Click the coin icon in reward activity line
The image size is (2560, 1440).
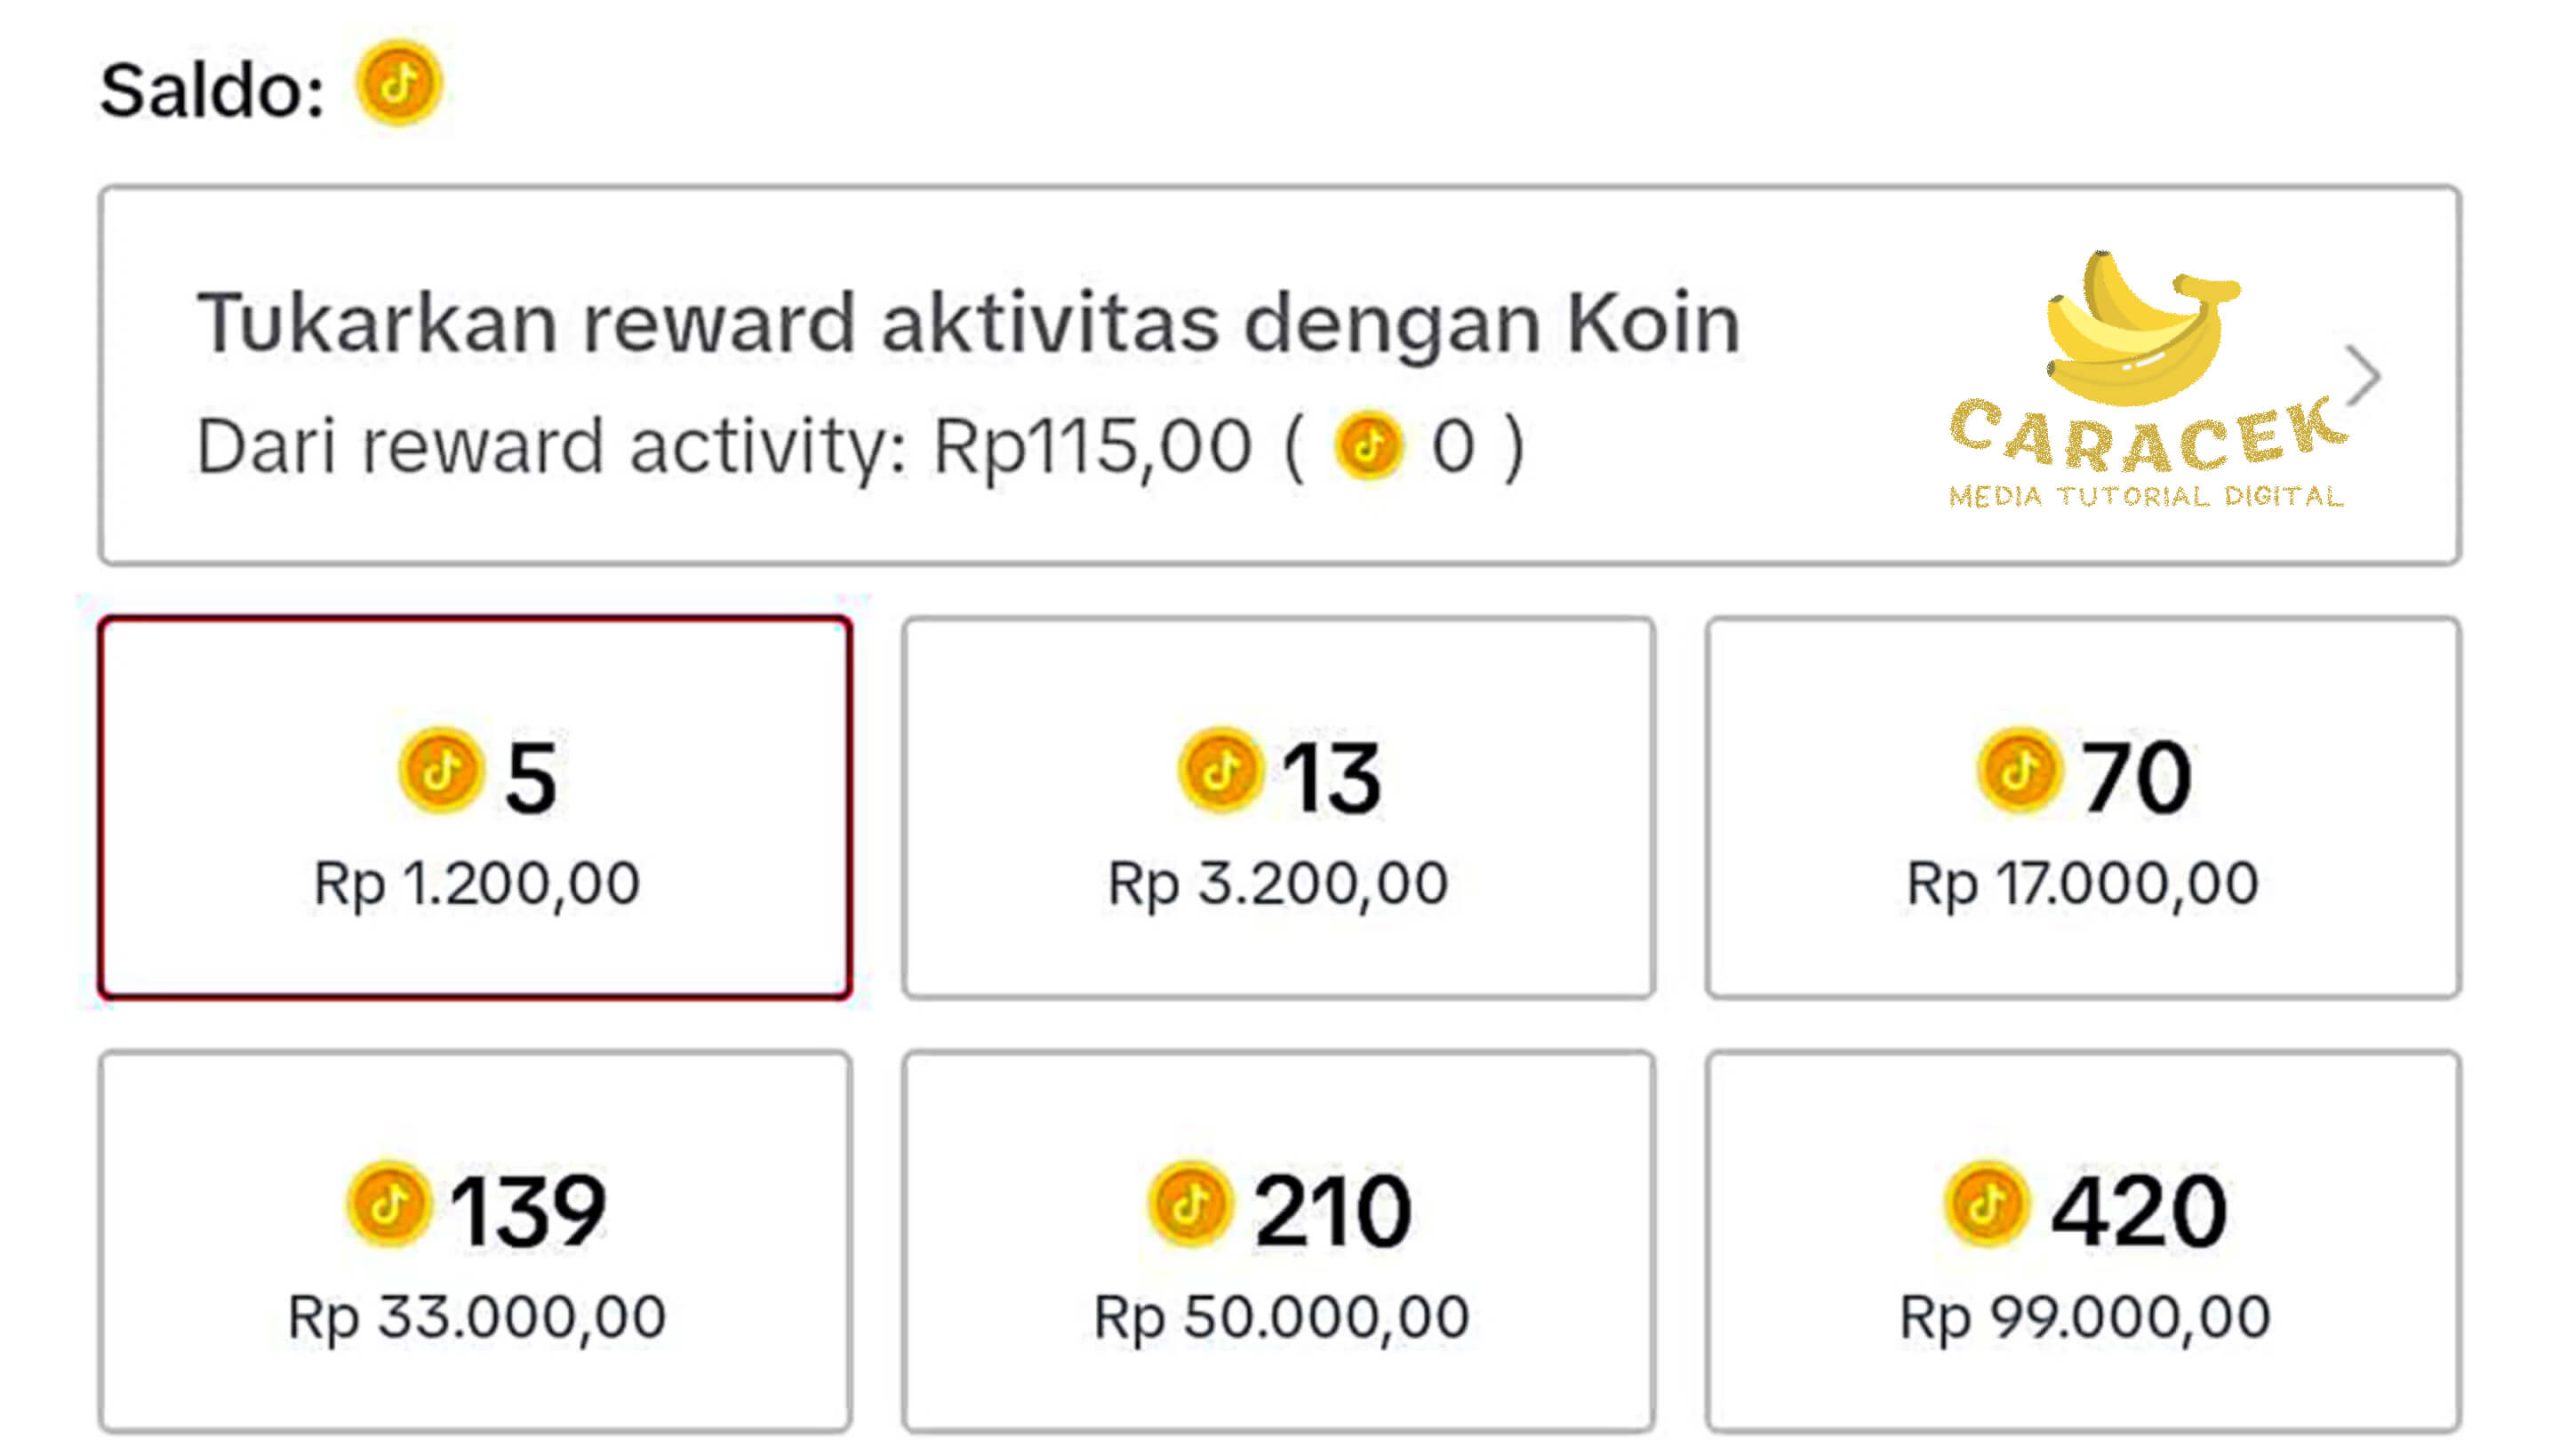click(x=1368, y=444)
